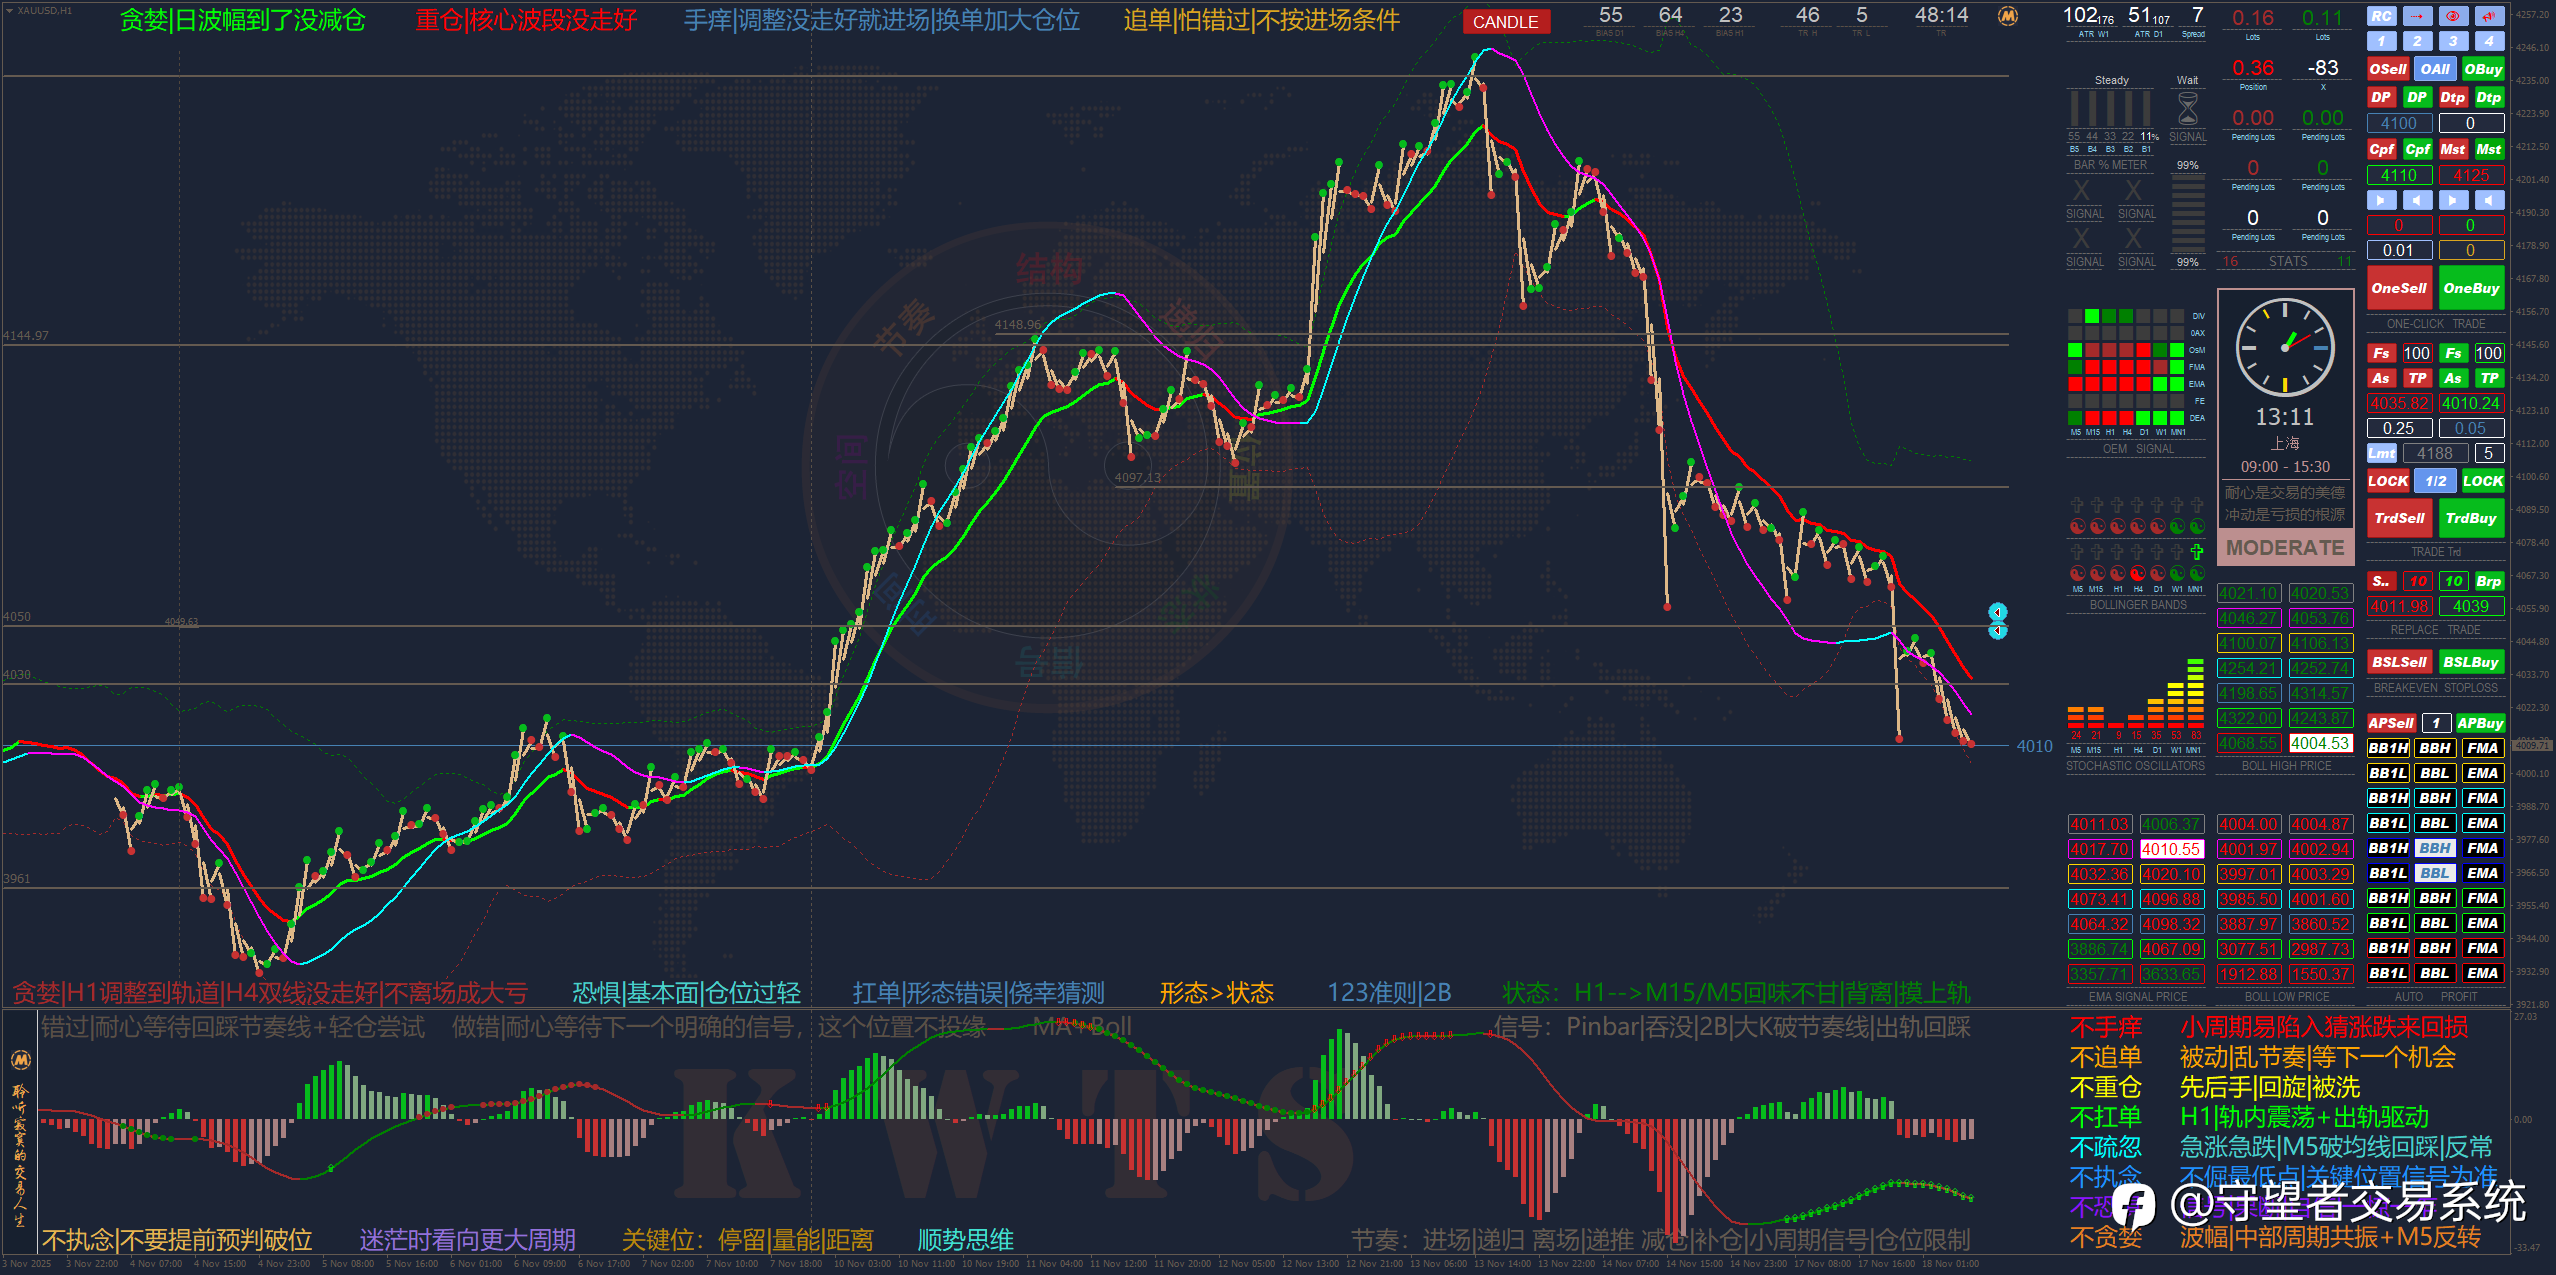Toggle the green buy LOCK button
The image size is (2556, 1275).
coord(2483,481)
